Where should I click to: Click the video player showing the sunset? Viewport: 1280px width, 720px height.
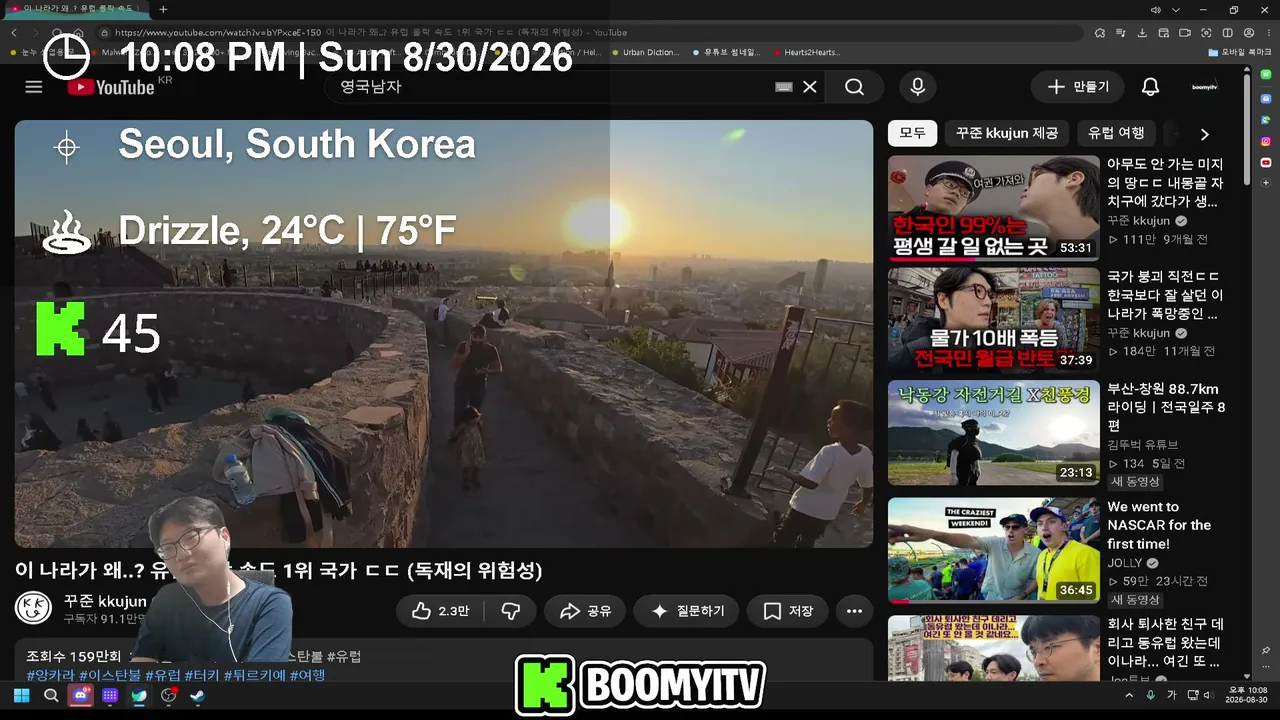(444, 334)
